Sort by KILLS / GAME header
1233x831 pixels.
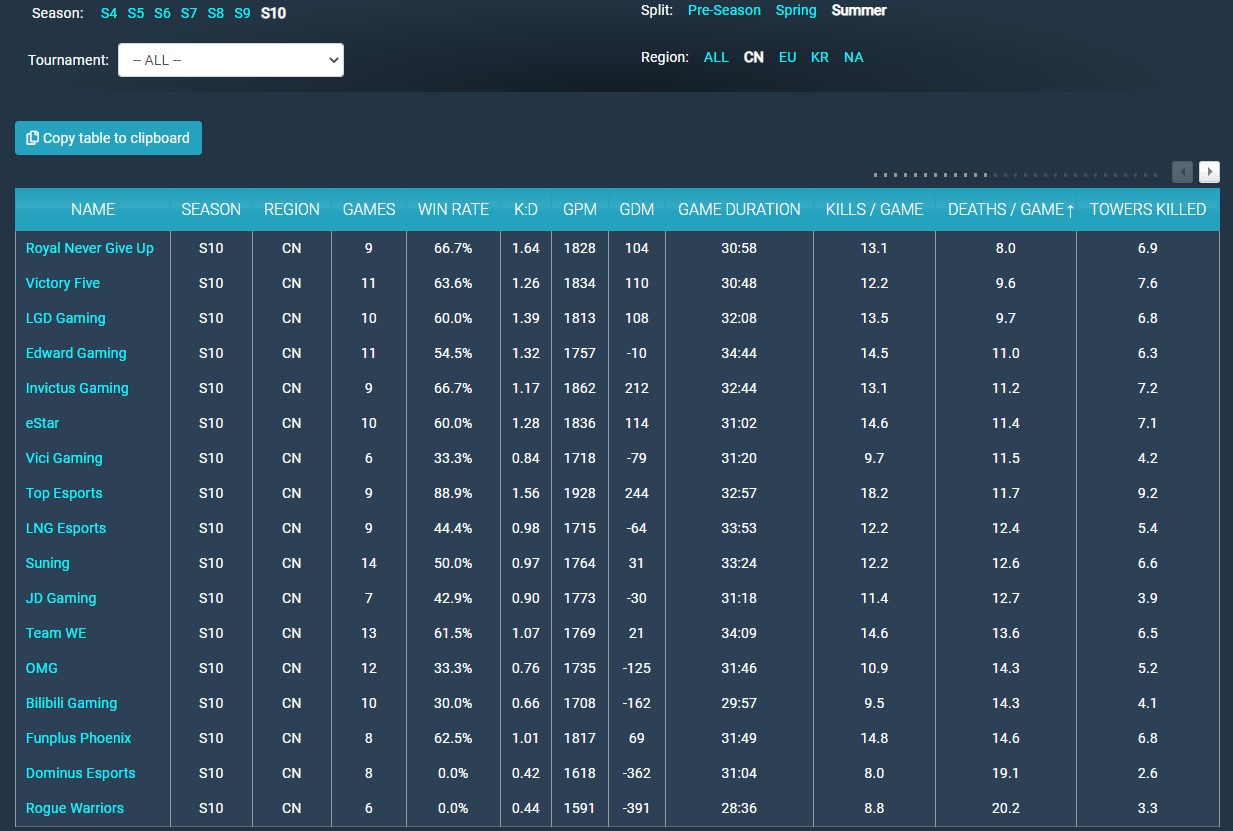coord(875,209)
